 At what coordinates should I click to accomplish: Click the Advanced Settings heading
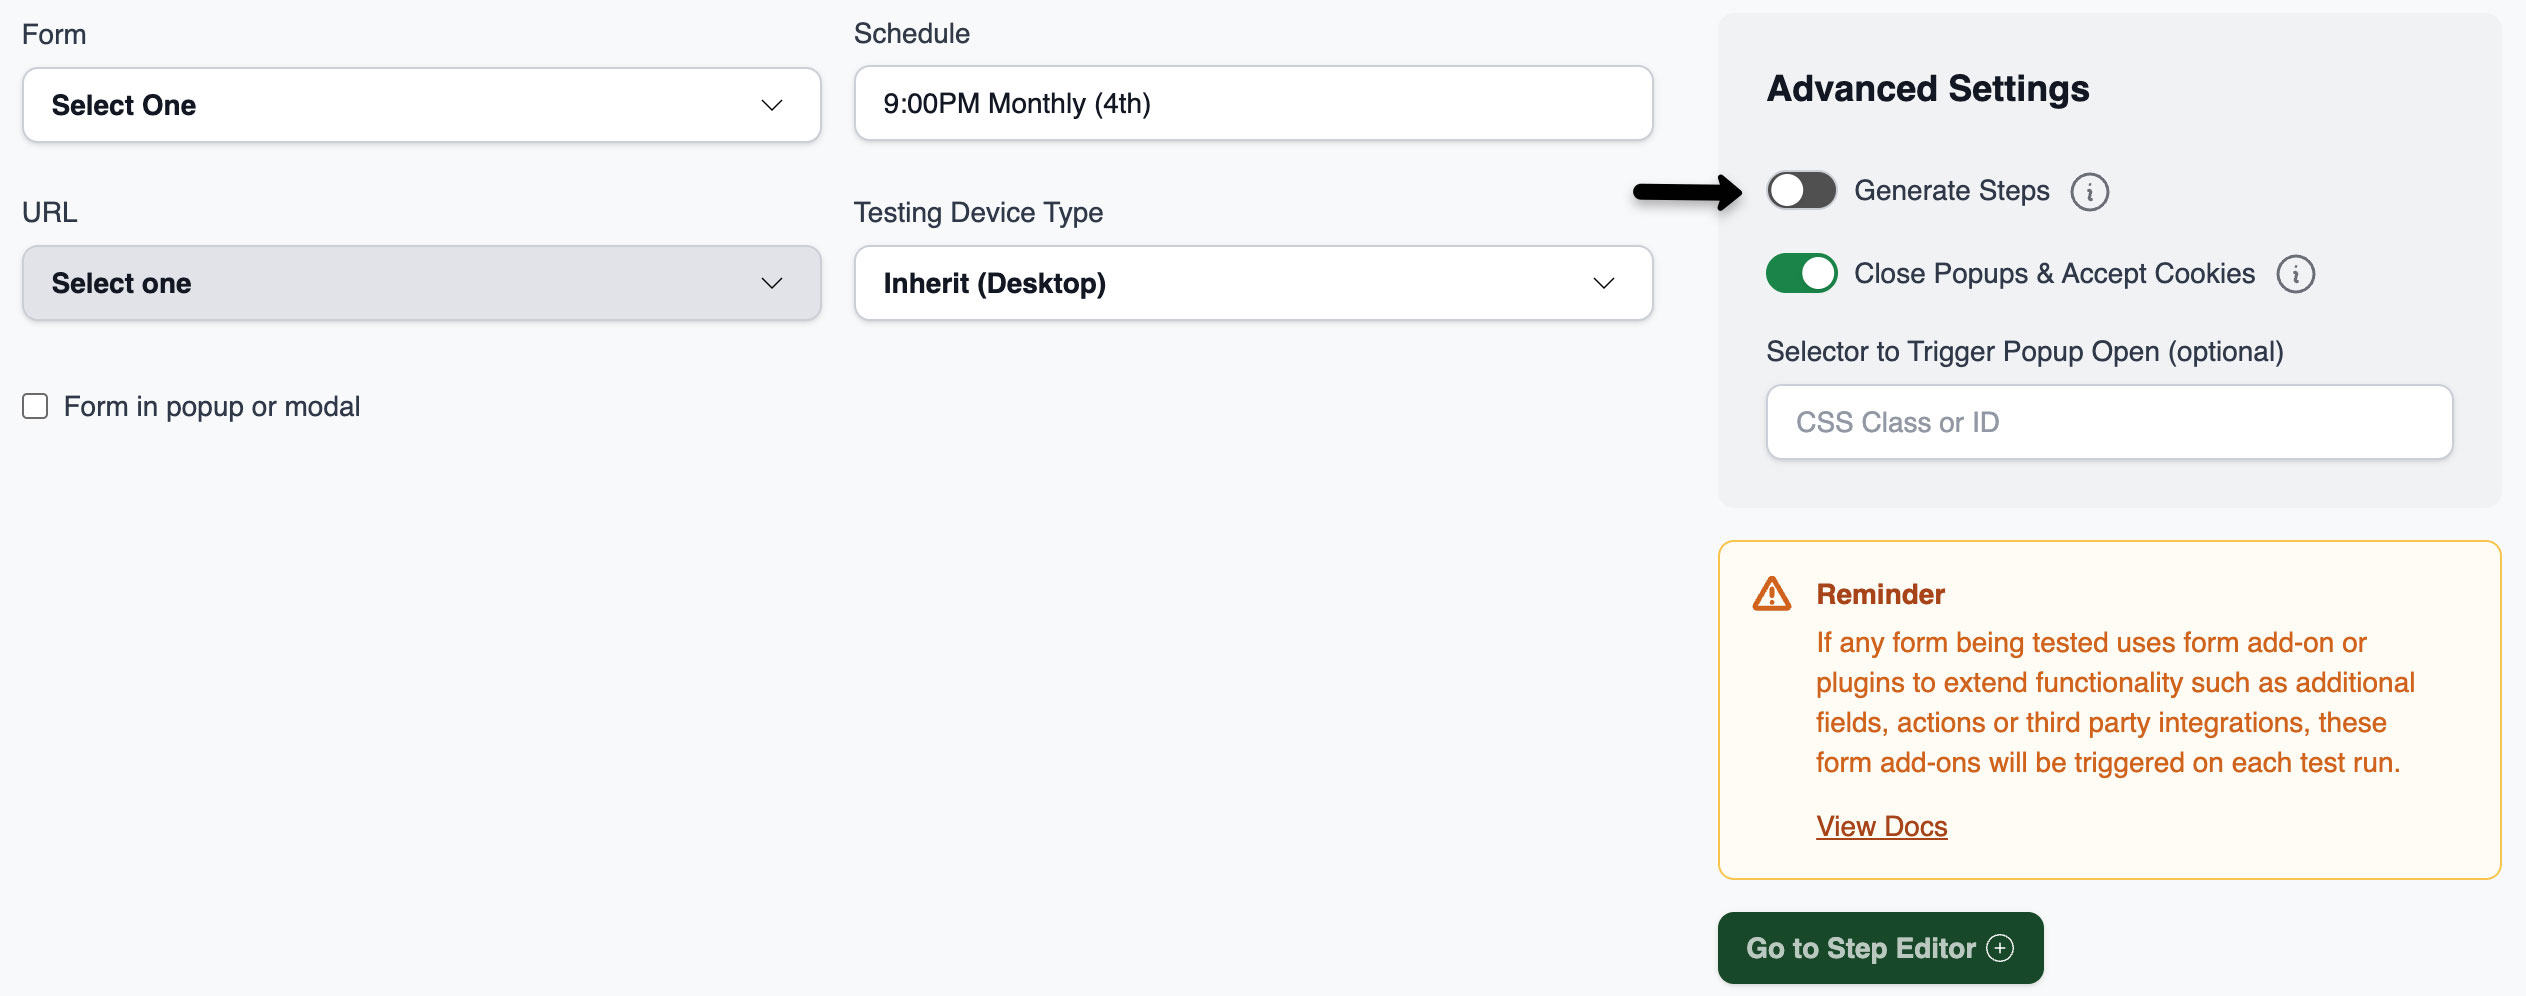point(1927,89)
